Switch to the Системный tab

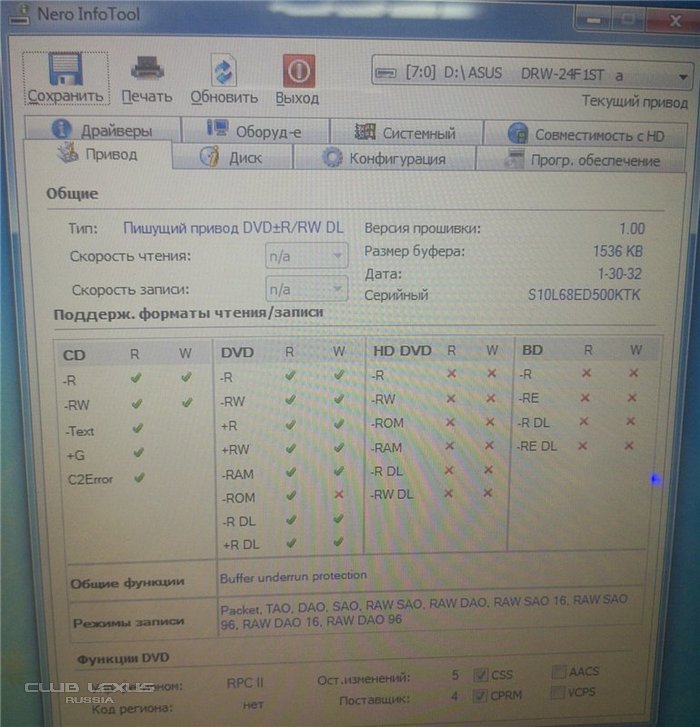click(405, 133)
